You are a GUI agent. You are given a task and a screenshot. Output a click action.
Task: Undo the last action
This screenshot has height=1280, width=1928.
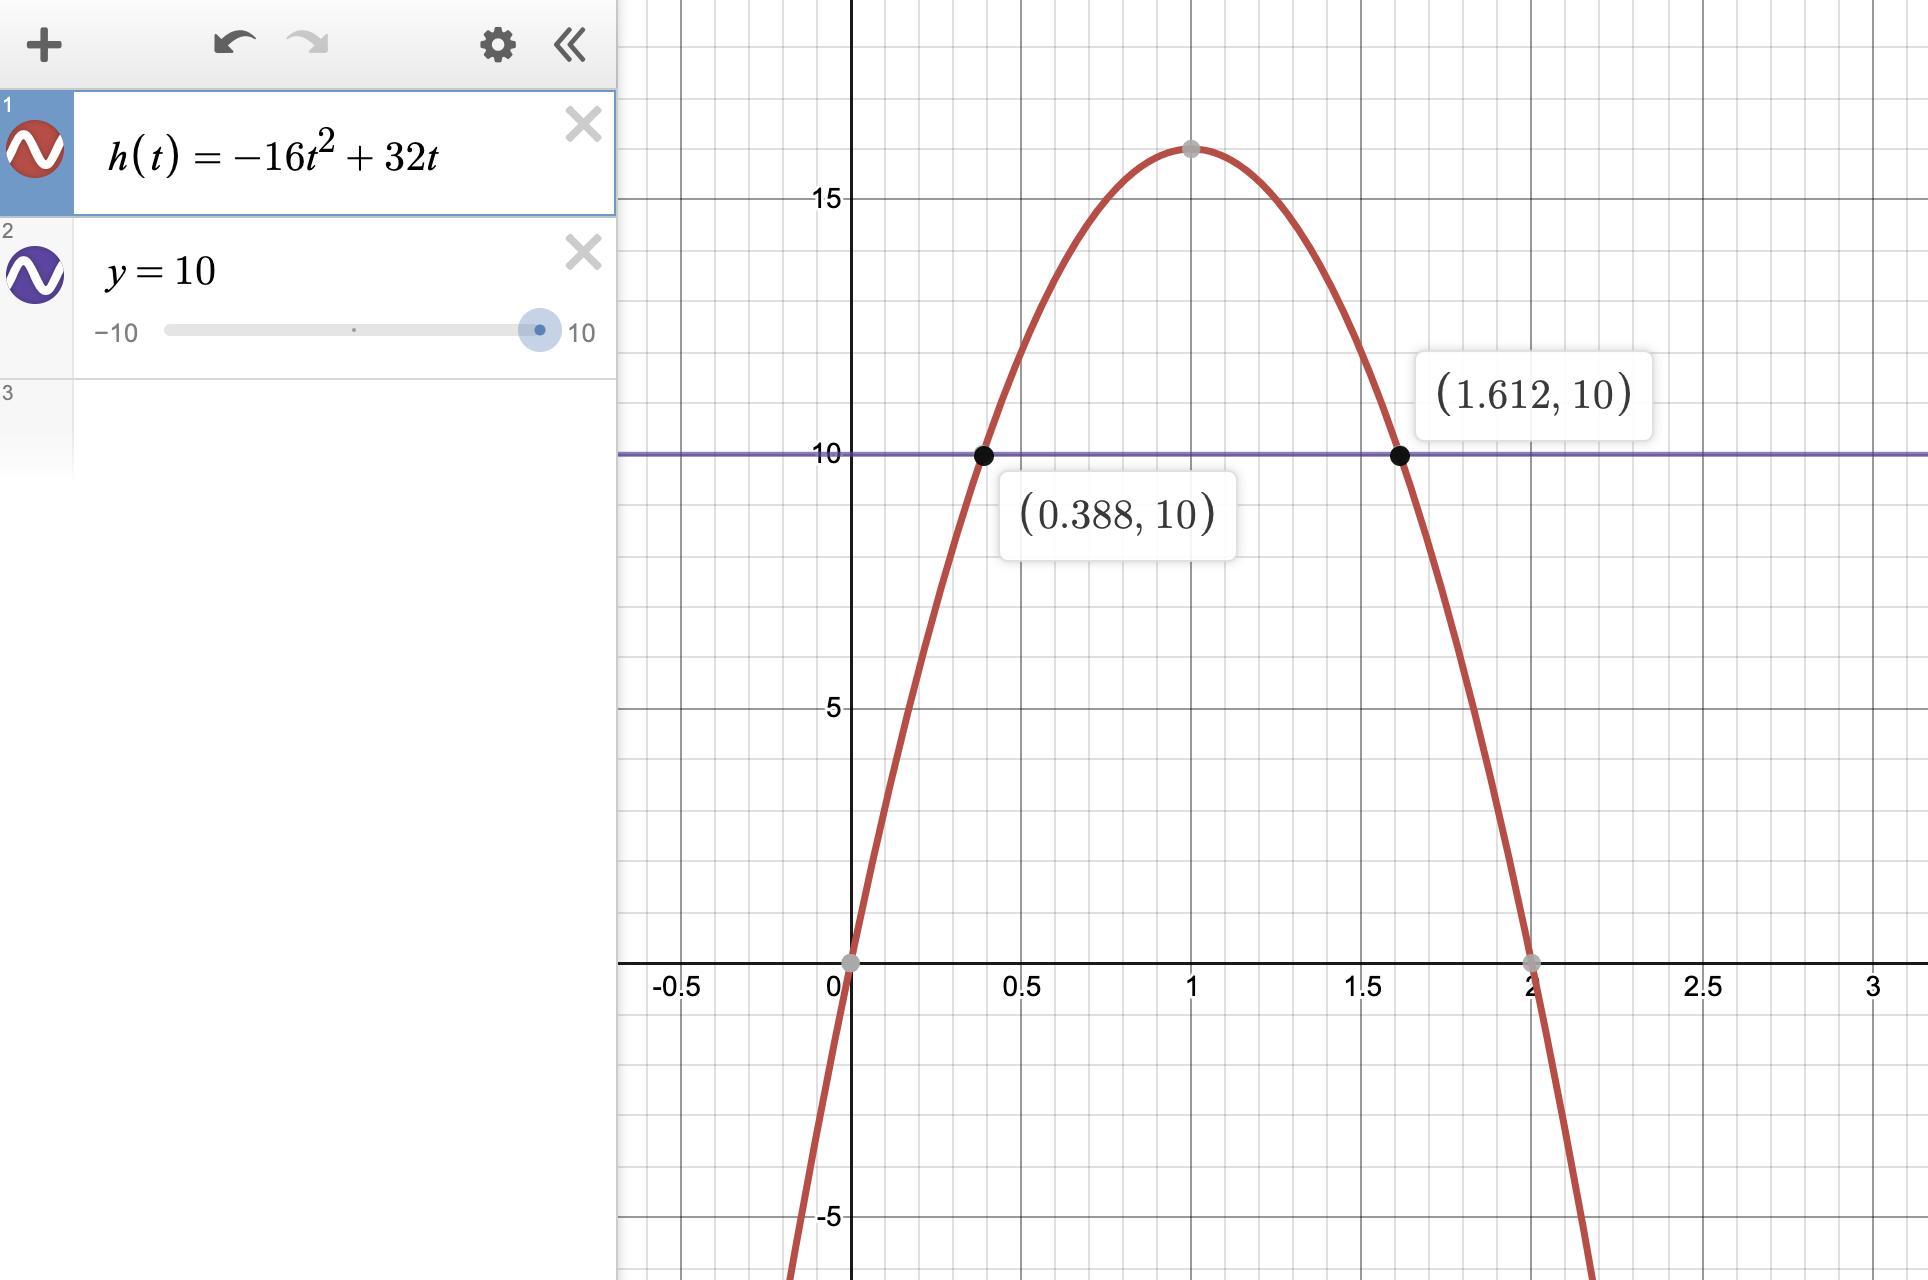(234, 43)
